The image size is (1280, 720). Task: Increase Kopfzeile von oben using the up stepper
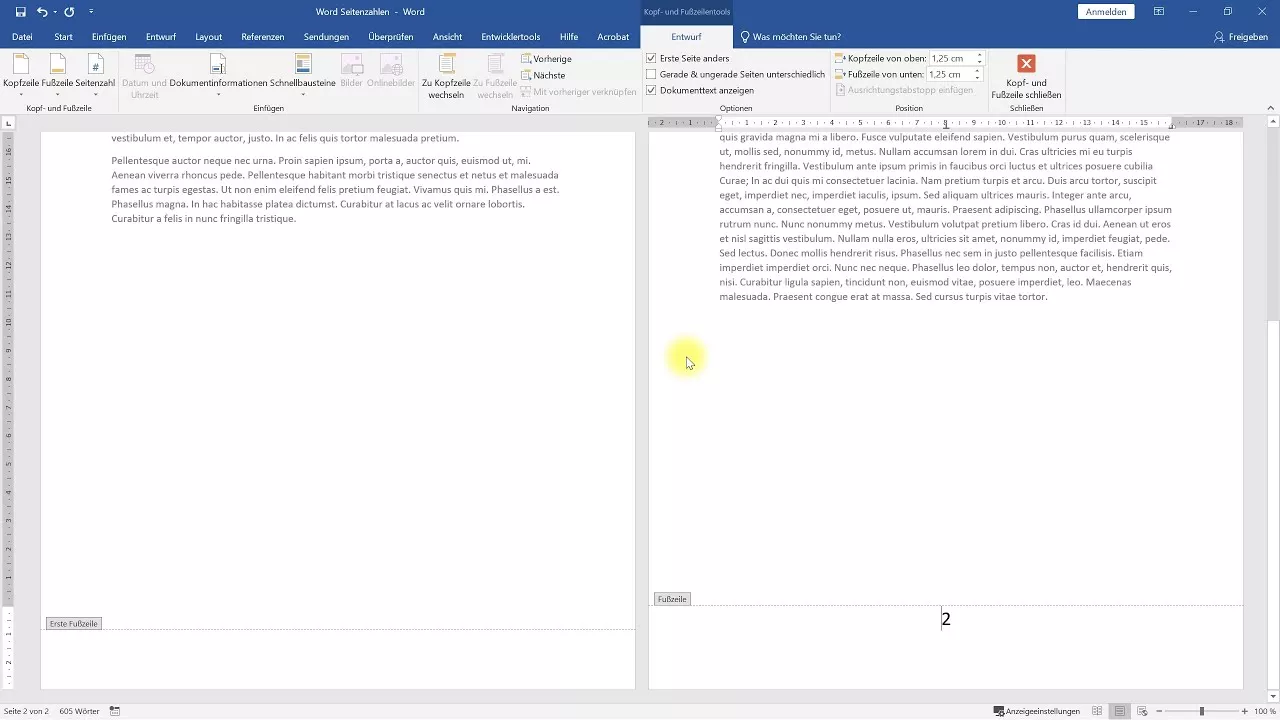[x=978, y=55]
